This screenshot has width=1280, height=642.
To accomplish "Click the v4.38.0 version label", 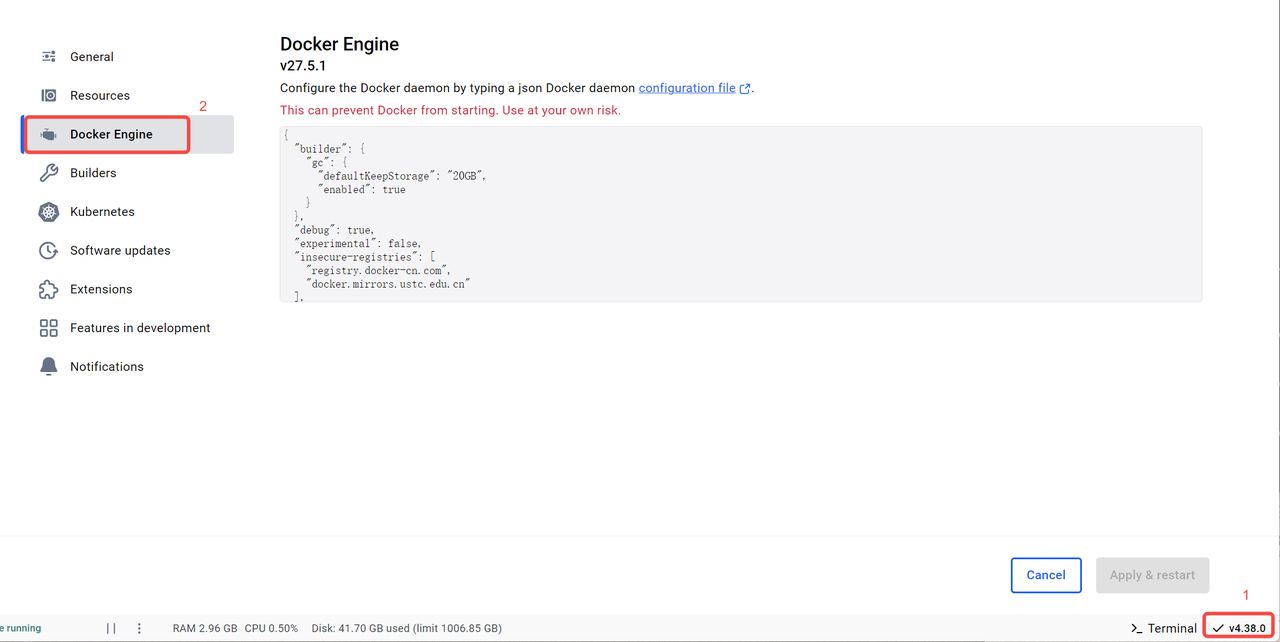I will pos(1247,628).
